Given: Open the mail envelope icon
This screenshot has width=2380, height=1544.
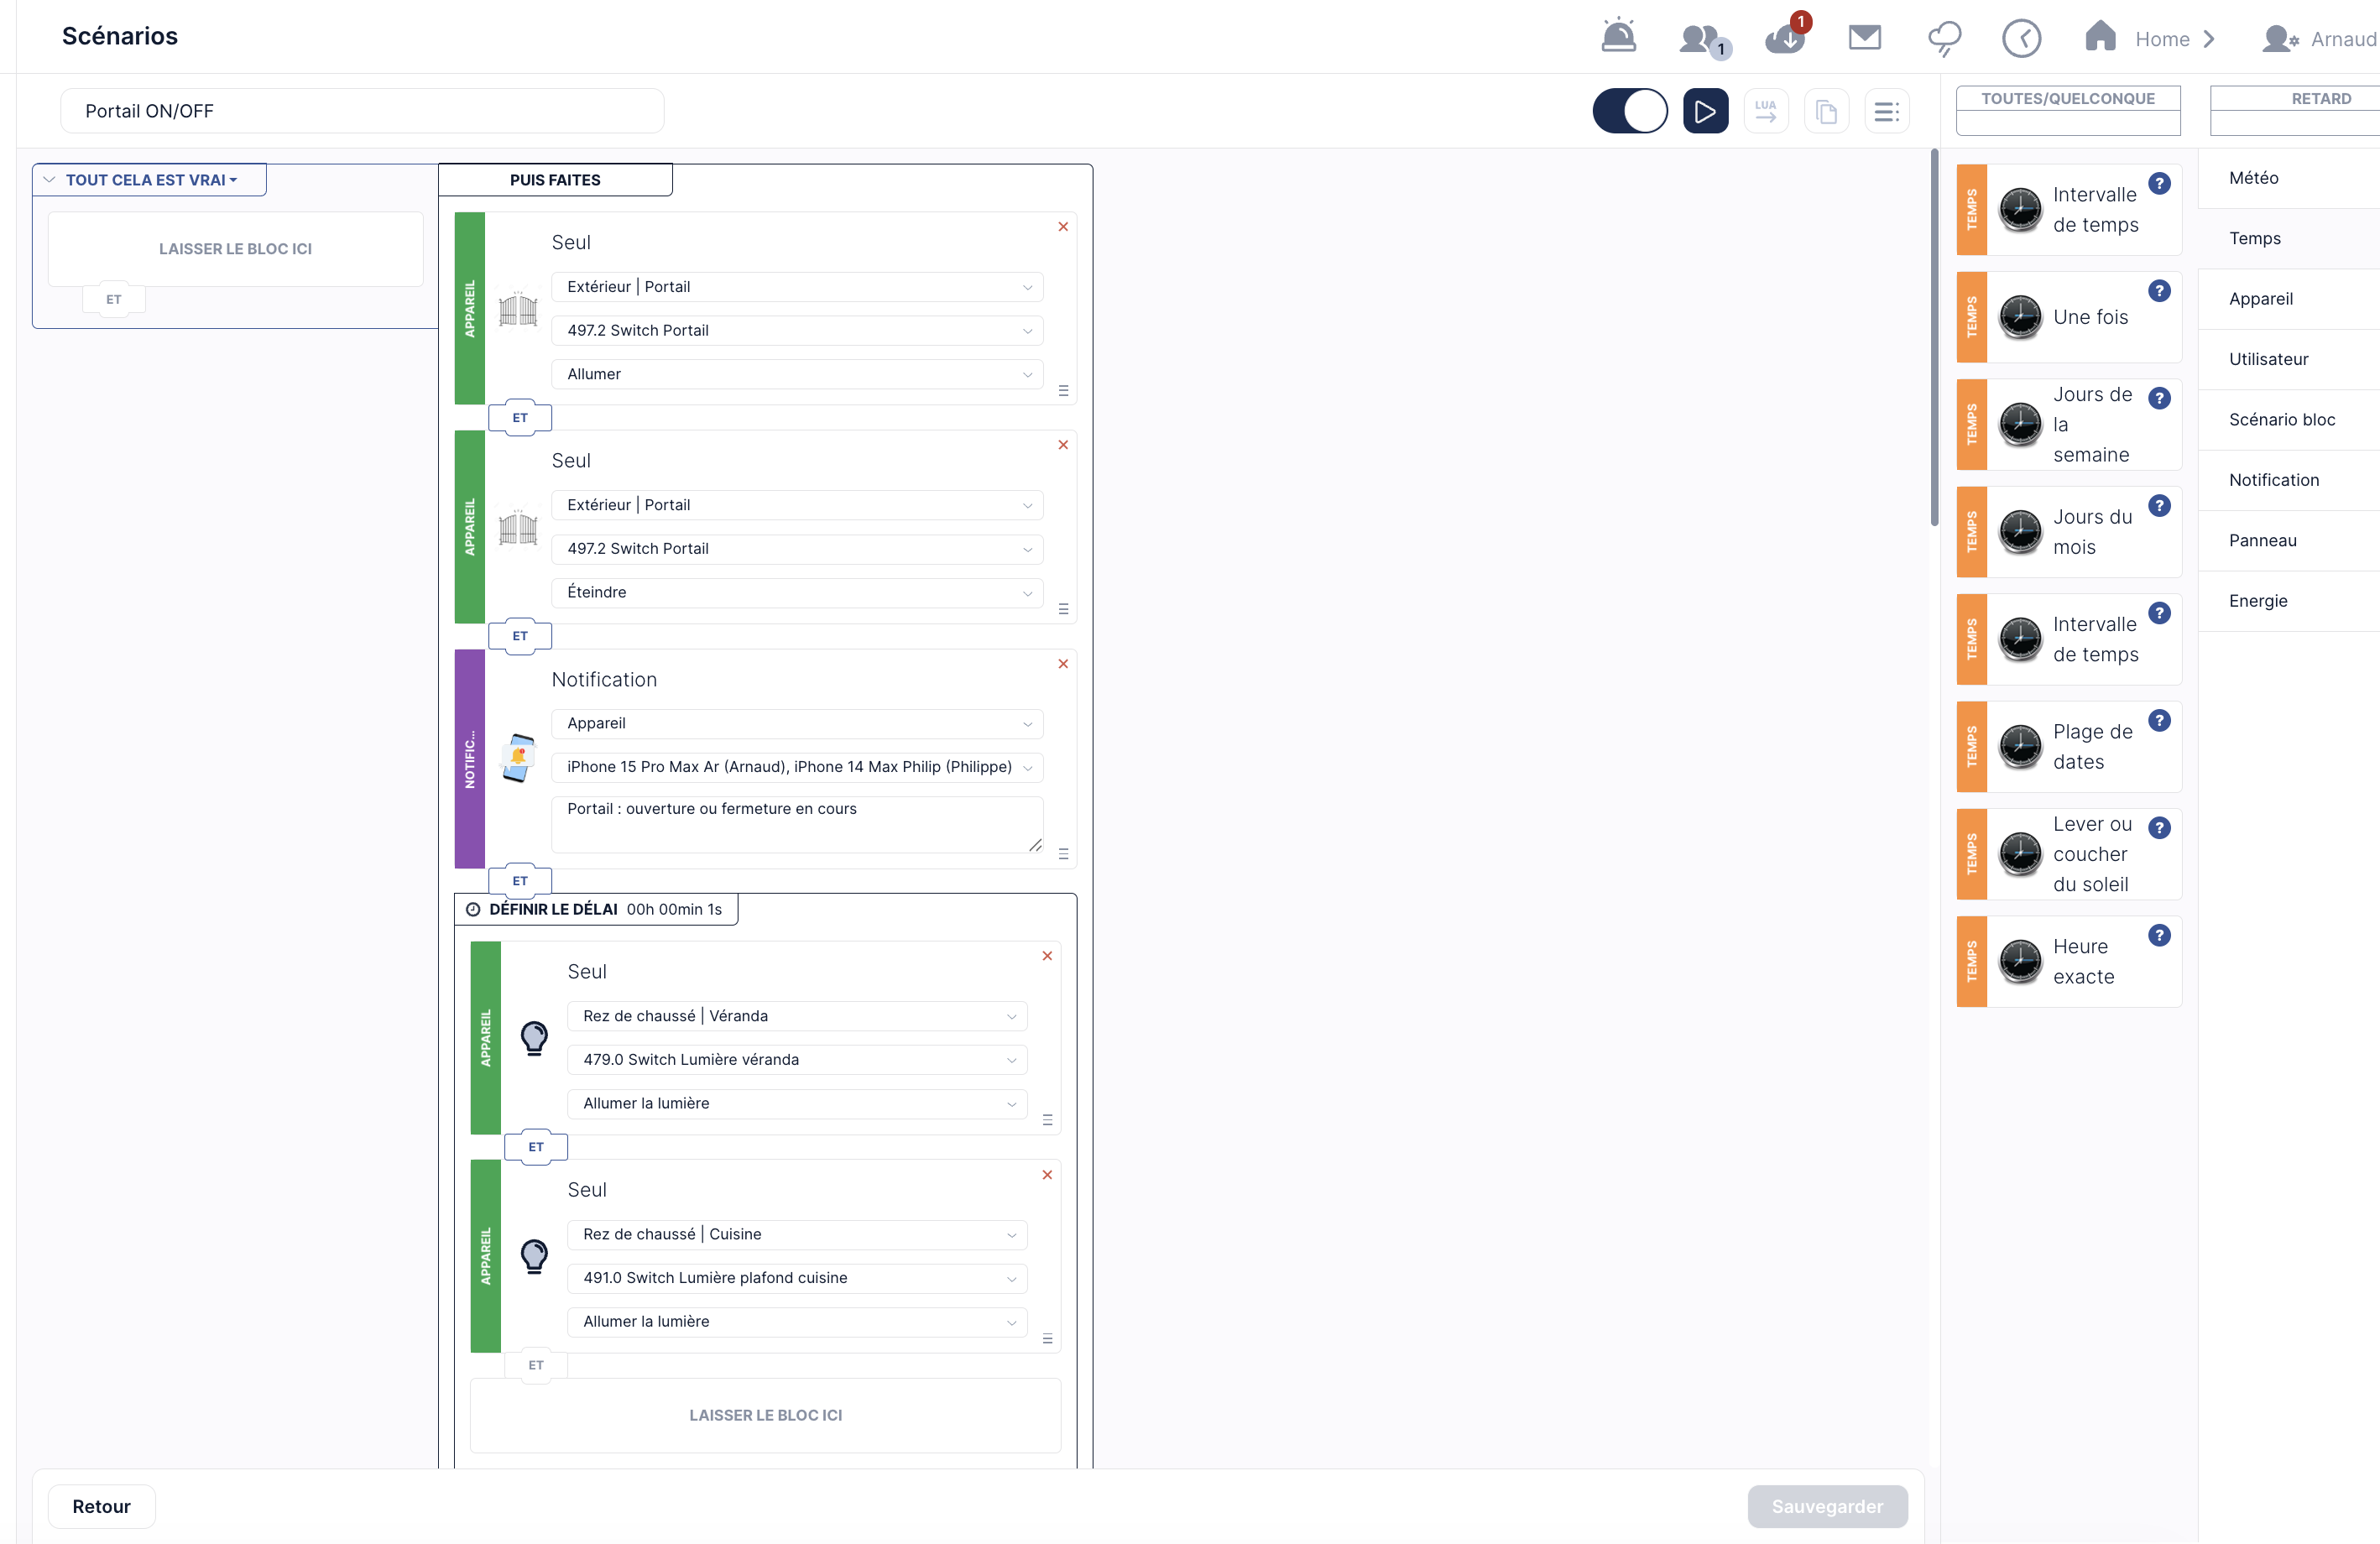Looking at the screenshot, I should [1864, 37].
